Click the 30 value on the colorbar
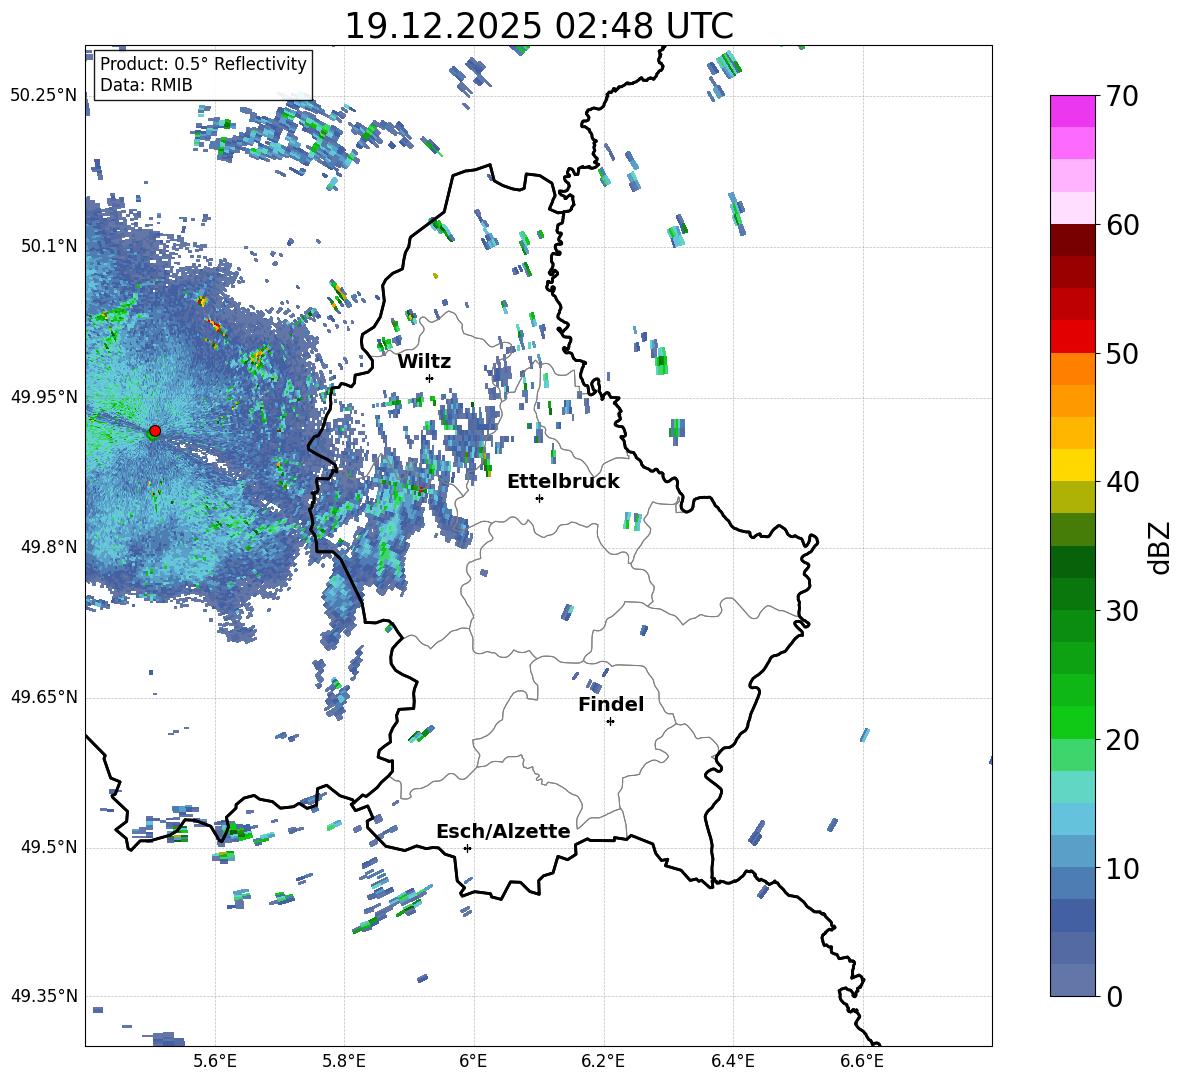The width and height of the screenshot is (1184, 1081). (x=1121, y=611)
